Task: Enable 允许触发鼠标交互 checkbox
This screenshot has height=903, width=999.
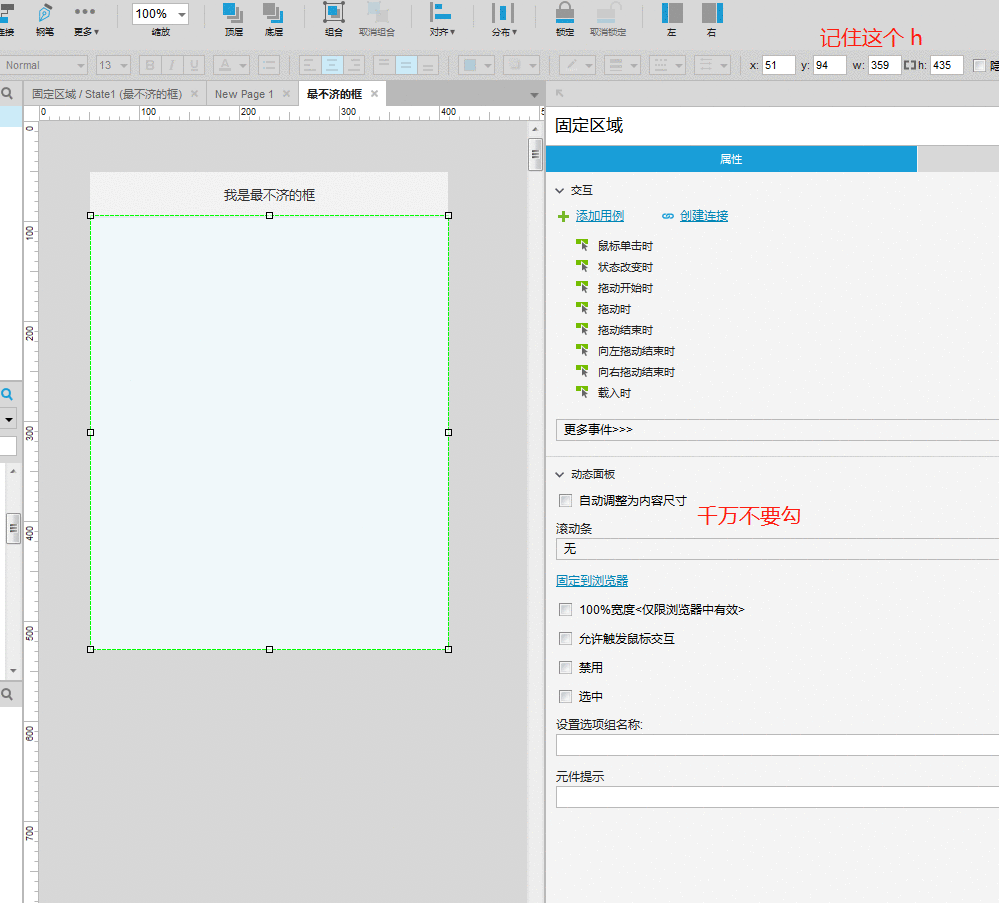Action: point(565,638)
